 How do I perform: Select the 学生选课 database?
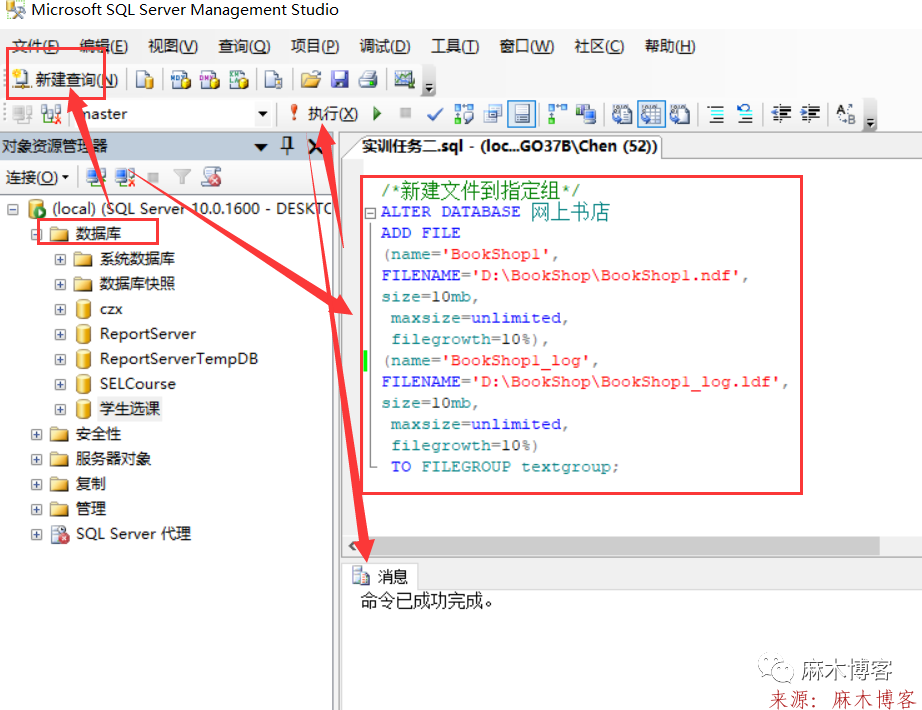[129, 408]
